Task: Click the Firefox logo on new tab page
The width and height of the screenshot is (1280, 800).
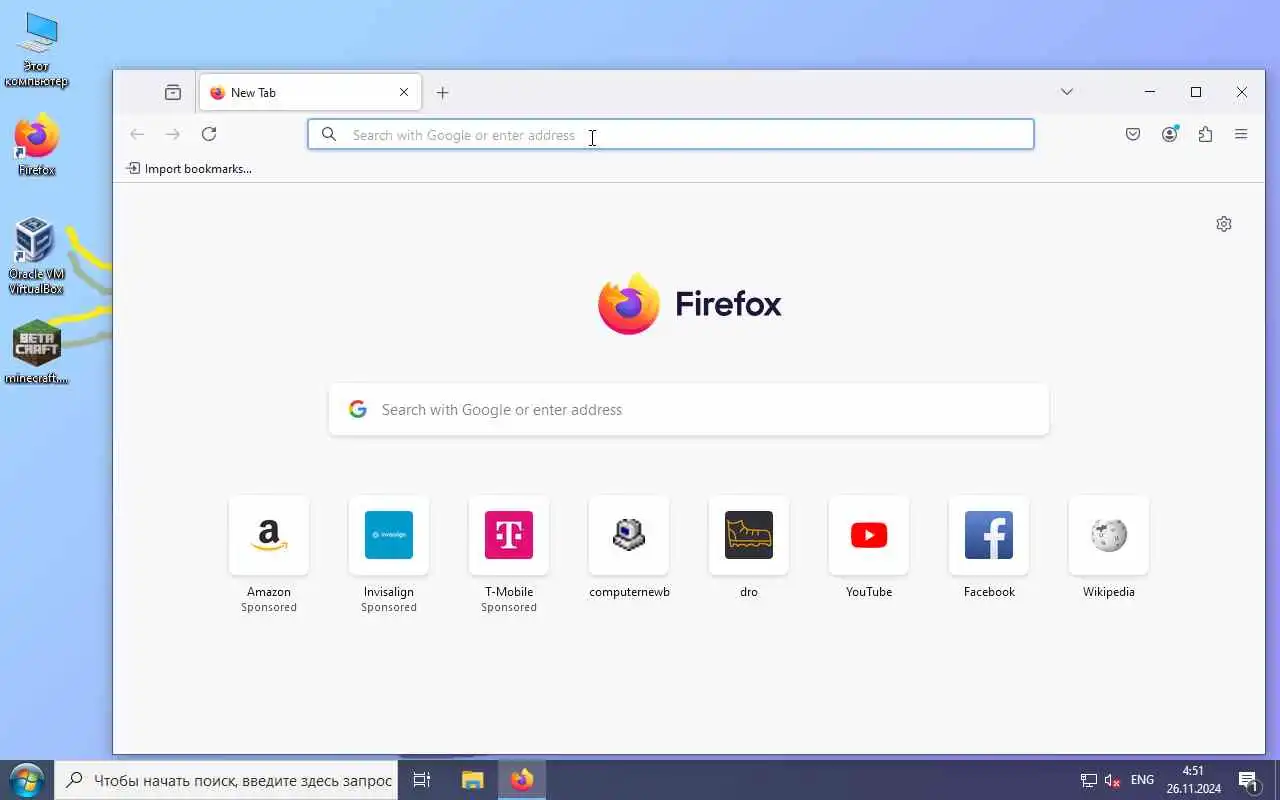Action: pyautogui.click(x=690, y=303)
